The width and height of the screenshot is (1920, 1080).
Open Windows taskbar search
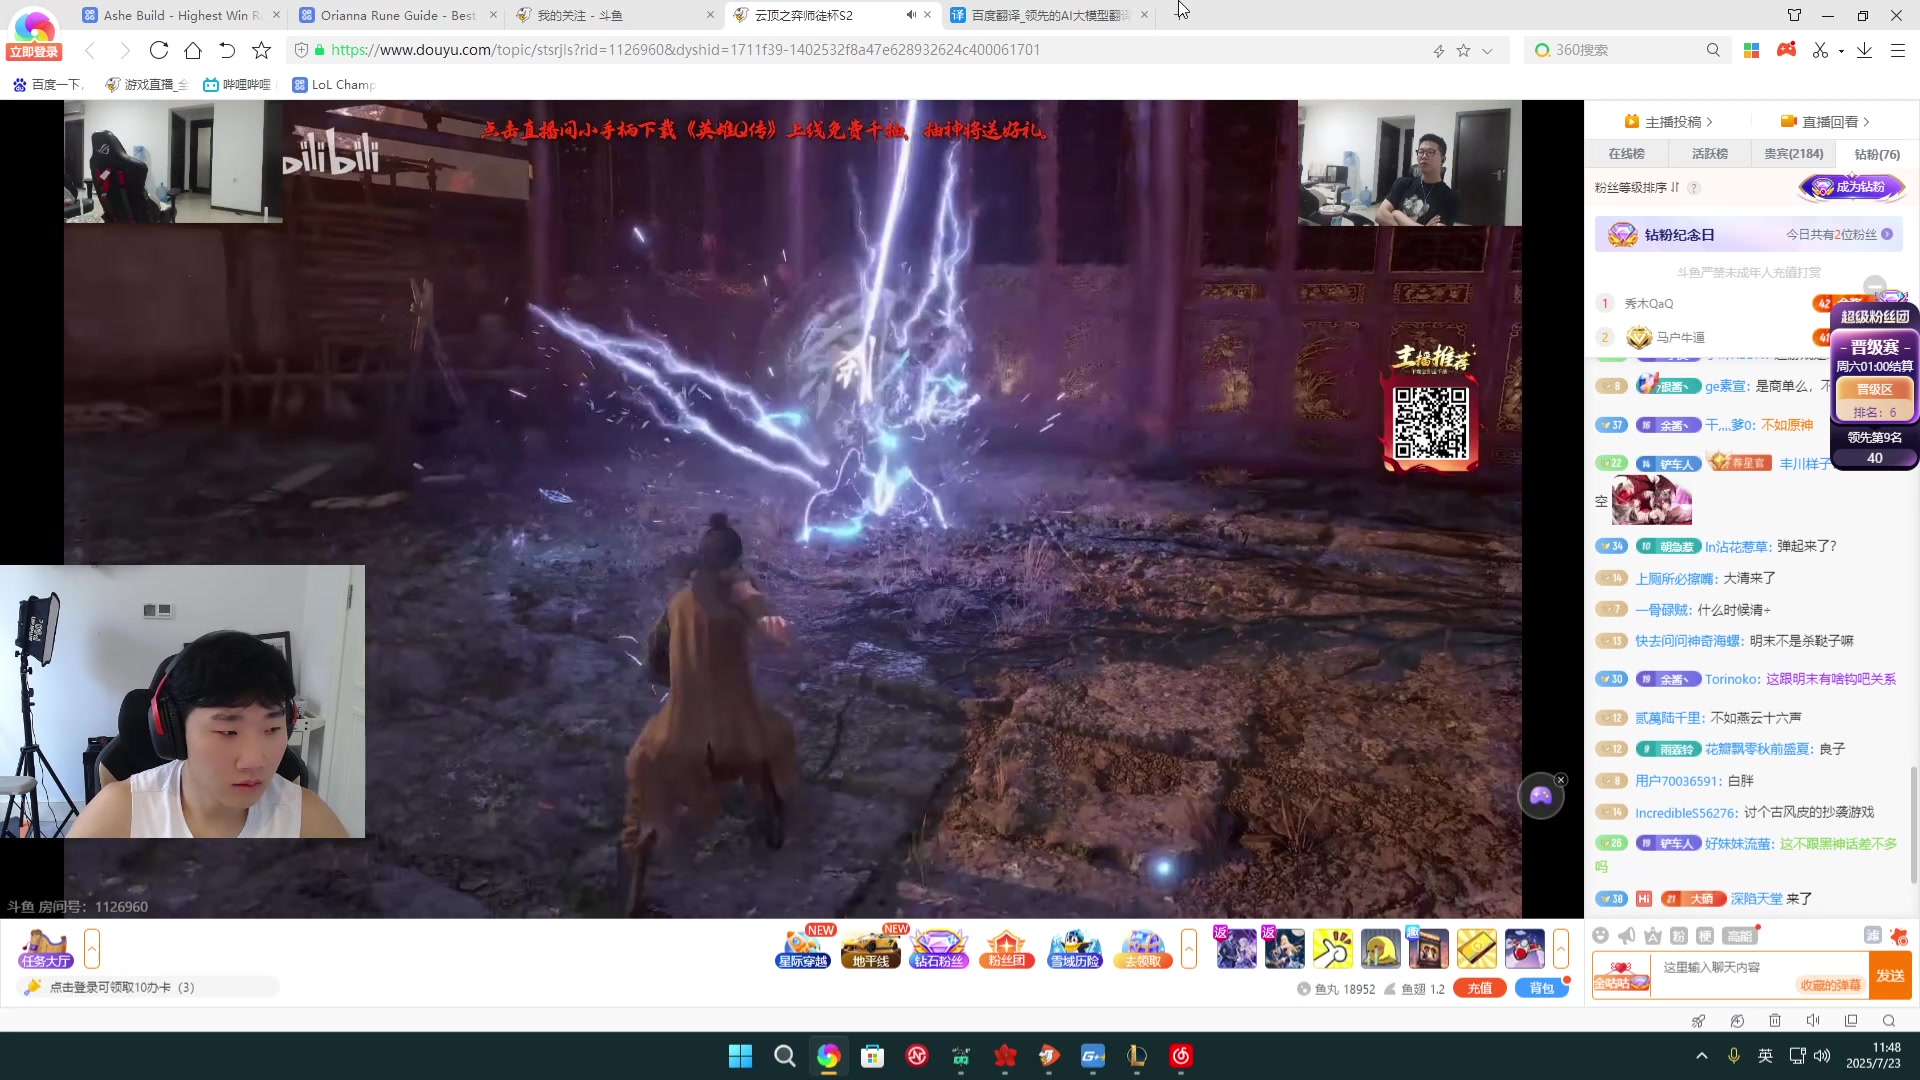click(785, 1056)
